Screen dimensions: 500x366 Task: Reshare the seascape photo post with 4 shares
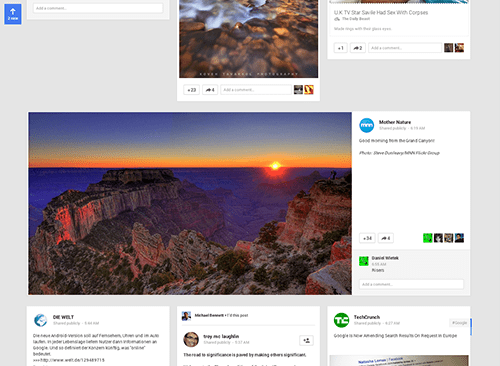pos(210,90)
